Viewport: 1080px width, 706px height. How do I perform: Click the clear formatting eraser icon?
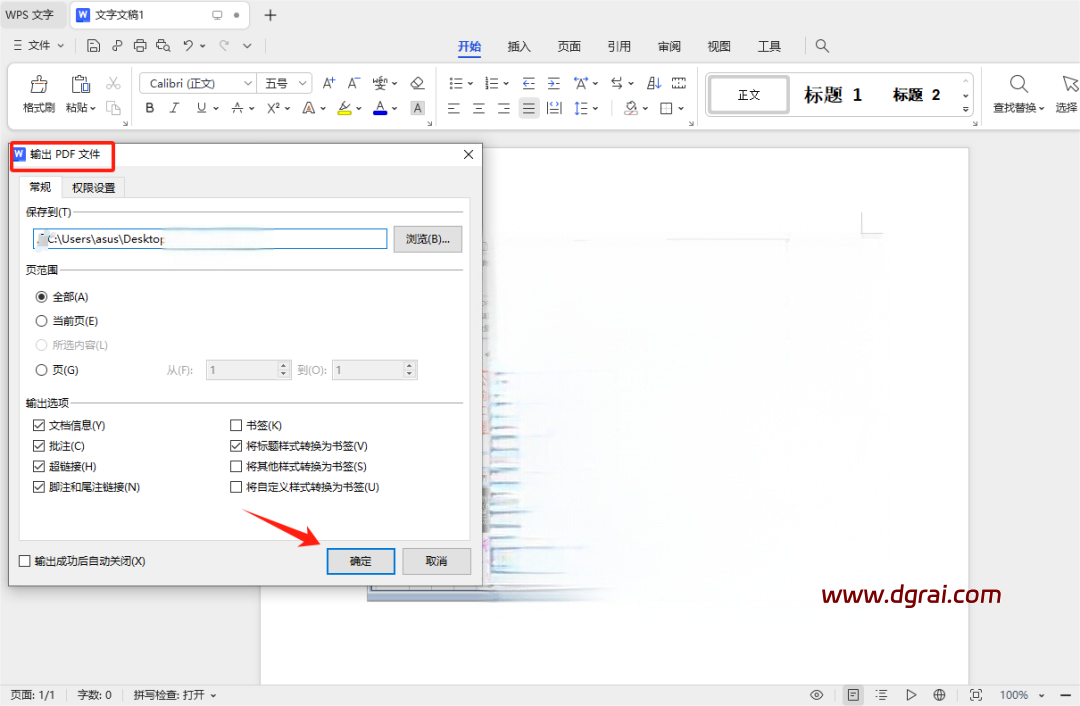click(418, 83)
